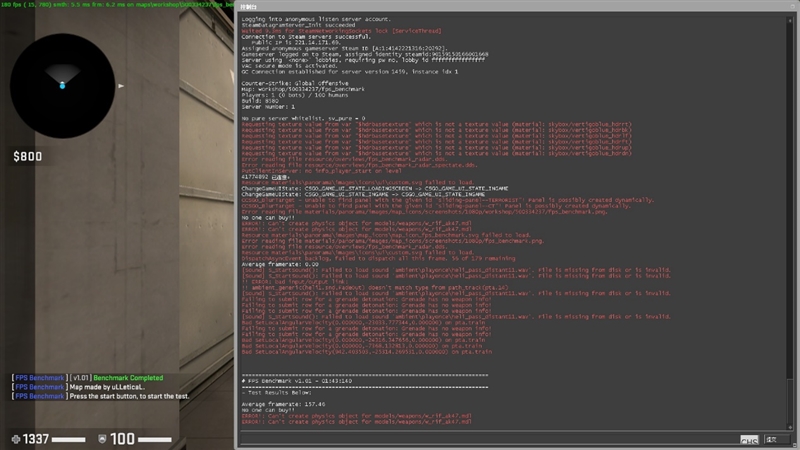Click the health bar next to 1337
The width and height of the screenshot is (800, 450).
click(x=68, y=439)
